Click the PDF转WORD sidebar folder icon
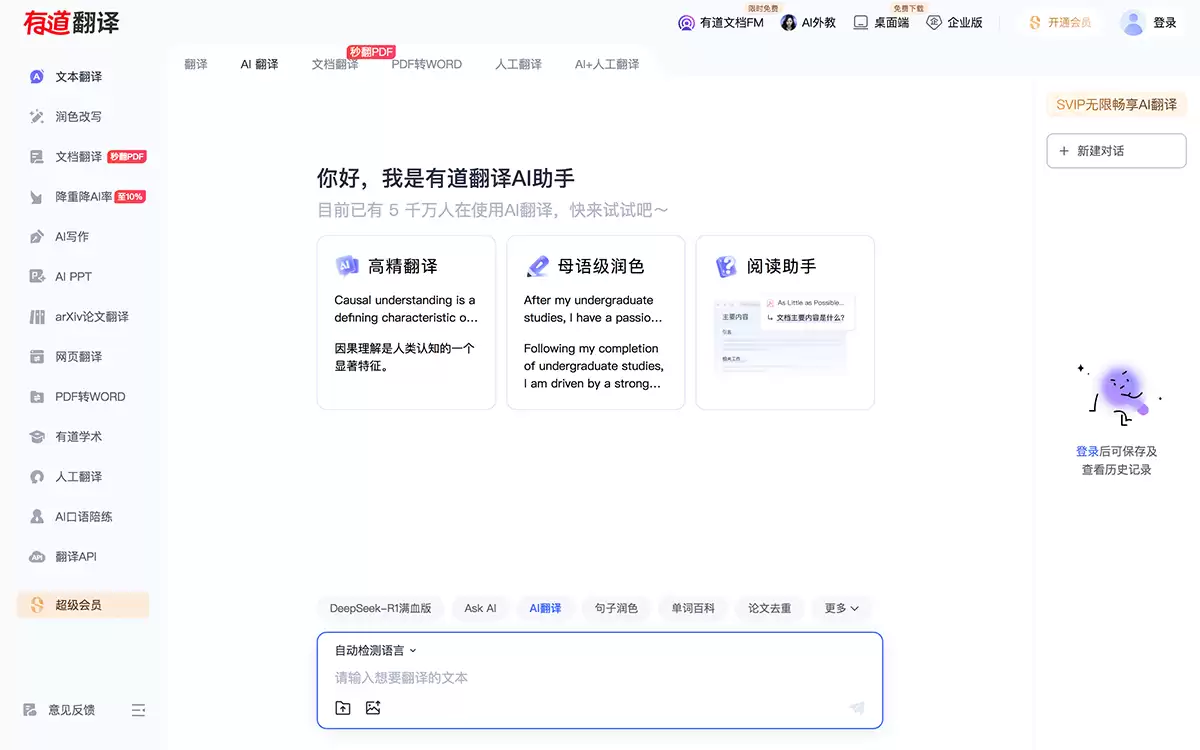Image resolution: width=1200 pixels, height=750 pixels. [x=37, y=397]
